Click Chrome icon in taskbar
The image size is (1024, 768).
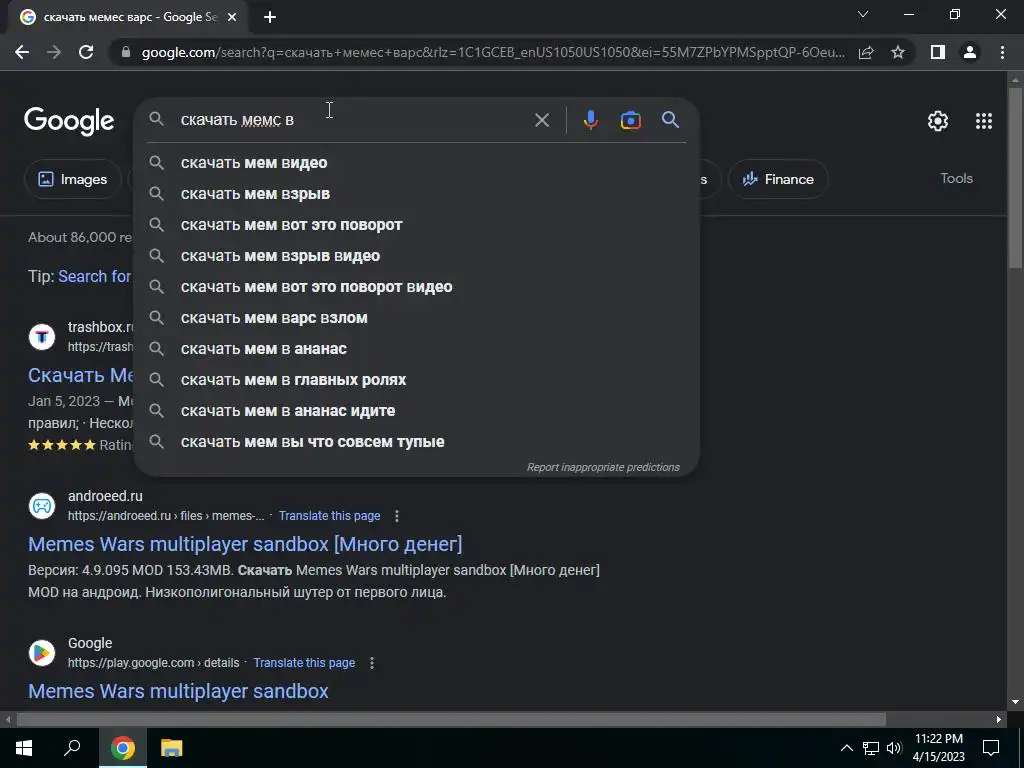122,748
